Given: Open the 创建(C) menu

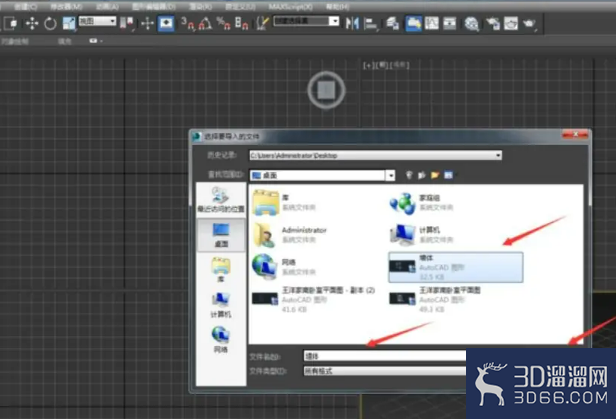Looking at the screenshot, I should click(x=26, y=7).
